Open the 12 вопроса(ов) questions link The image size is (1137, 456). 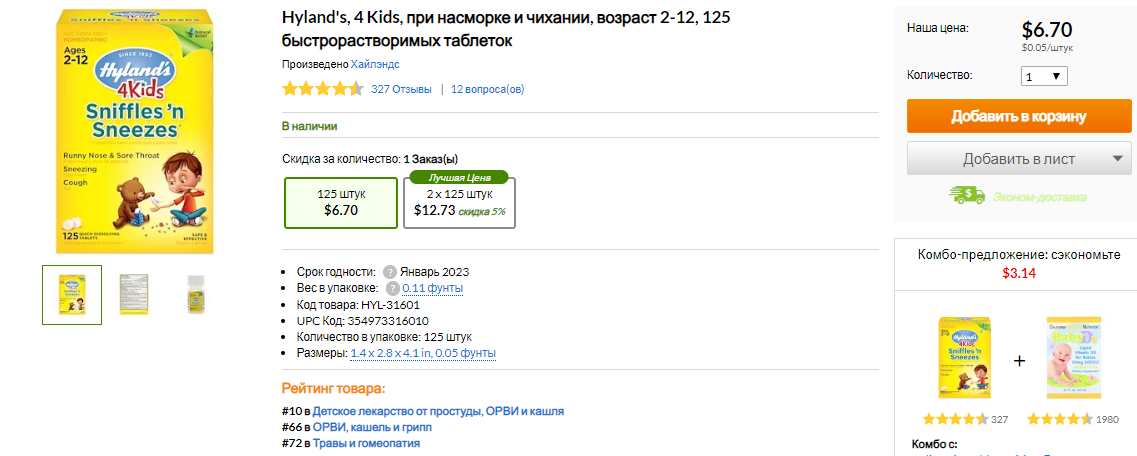487,89
